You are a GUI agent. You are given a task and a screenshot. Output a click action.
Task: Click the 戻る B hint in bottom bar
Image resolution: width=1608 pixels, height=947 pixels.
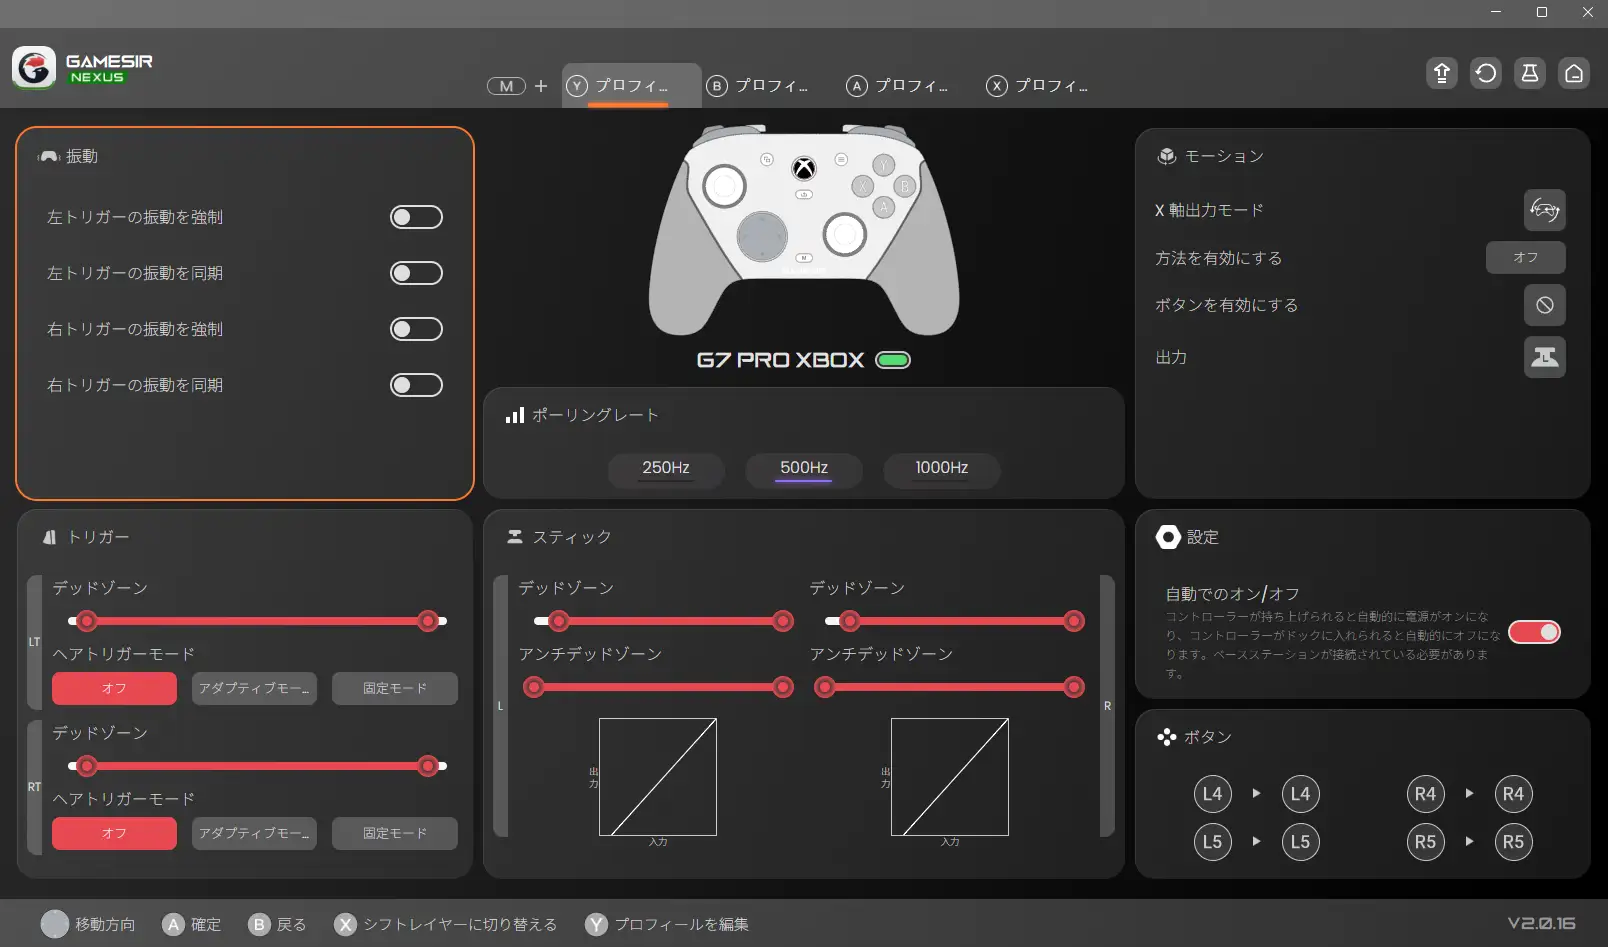277,925
